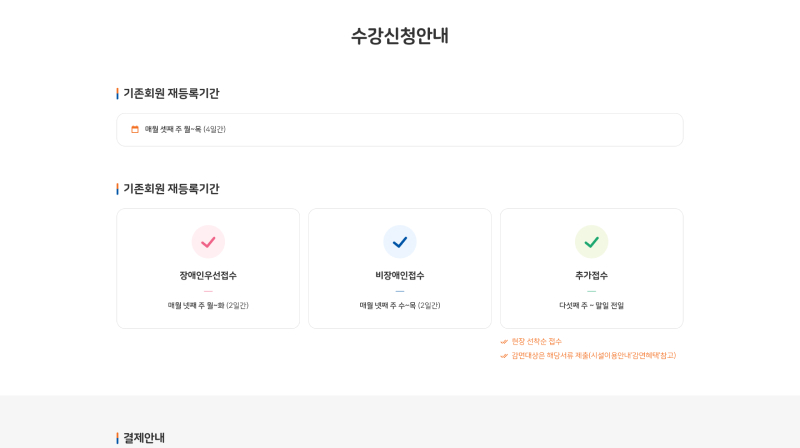The image size is (800, 448).
Task: Click check icon beside 현장 선착순 접수
Action: [504, 342]
